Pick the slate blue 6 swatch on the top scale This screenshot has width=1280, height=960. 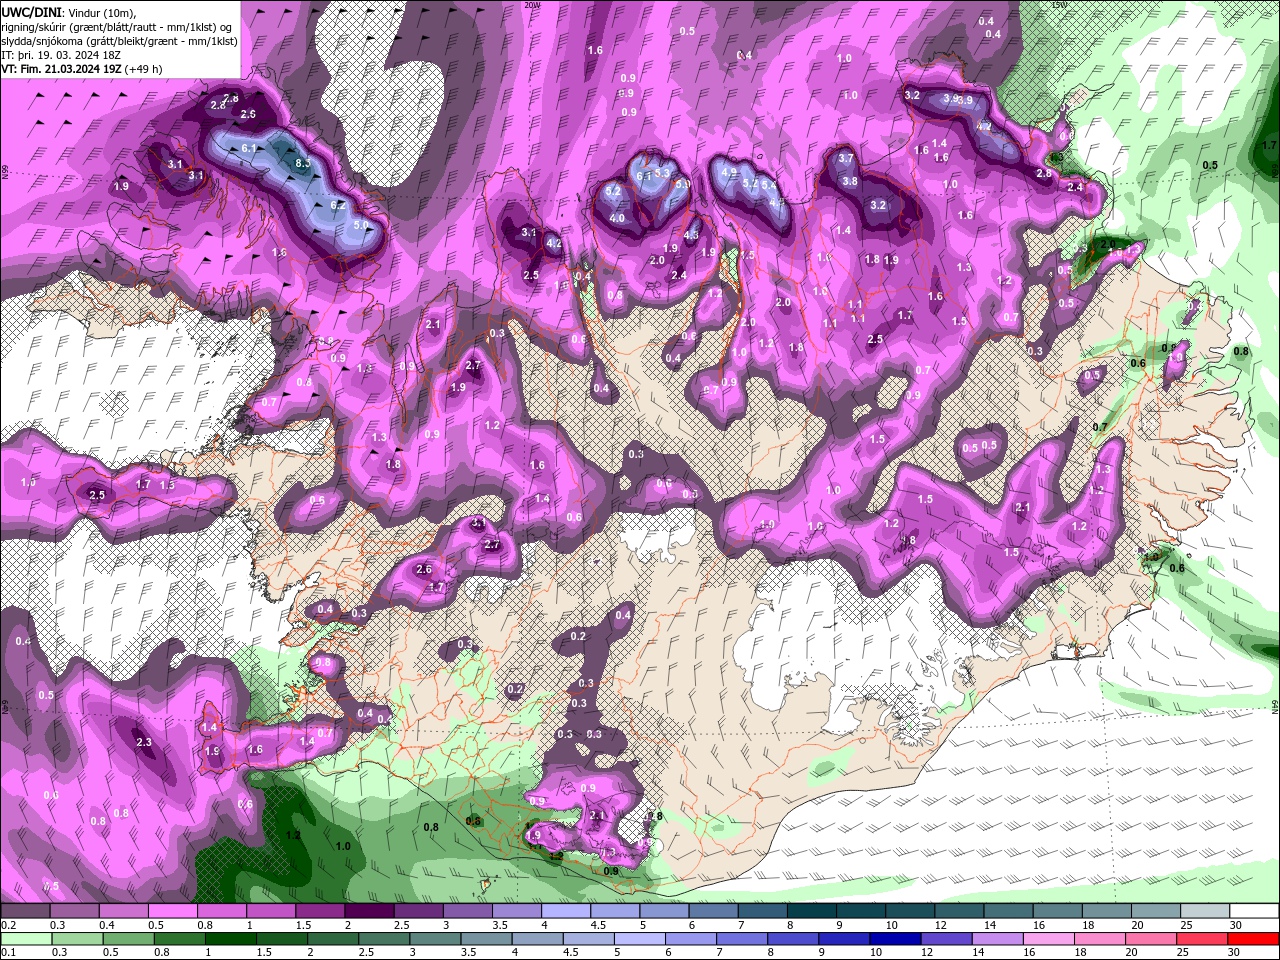pyautogui.click(x=714, y=911)
